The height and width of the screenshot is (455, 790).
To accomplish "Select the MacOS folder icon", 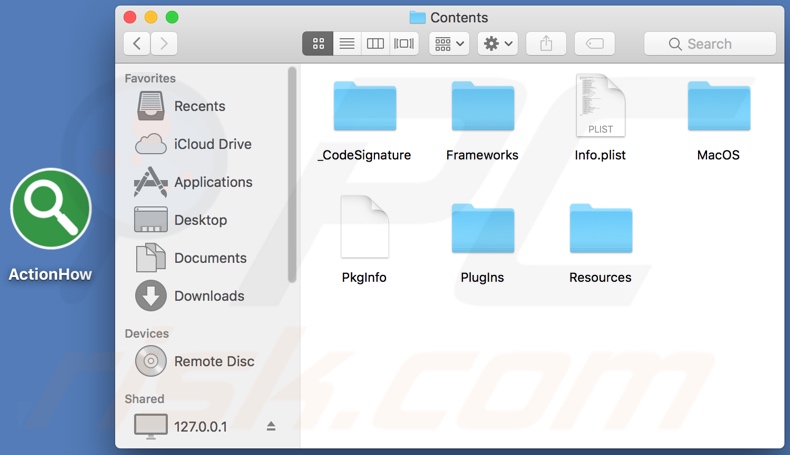I will (x=719, y=106).
